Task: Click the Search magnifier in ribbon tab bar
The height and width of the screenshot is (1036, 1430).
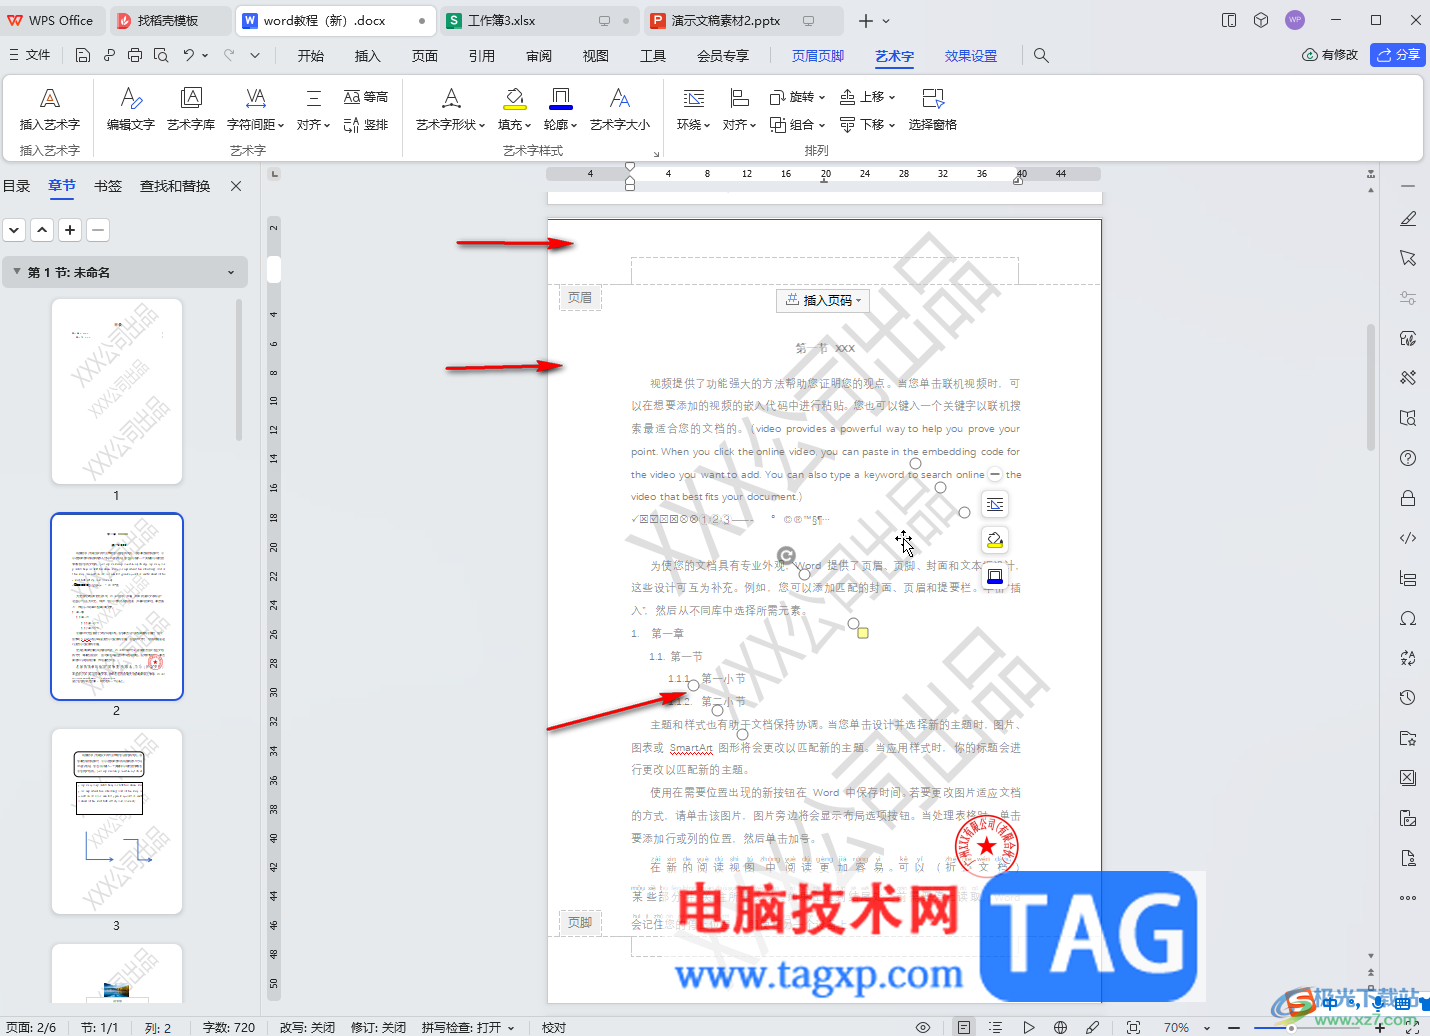Action: tap(1041, 56)
